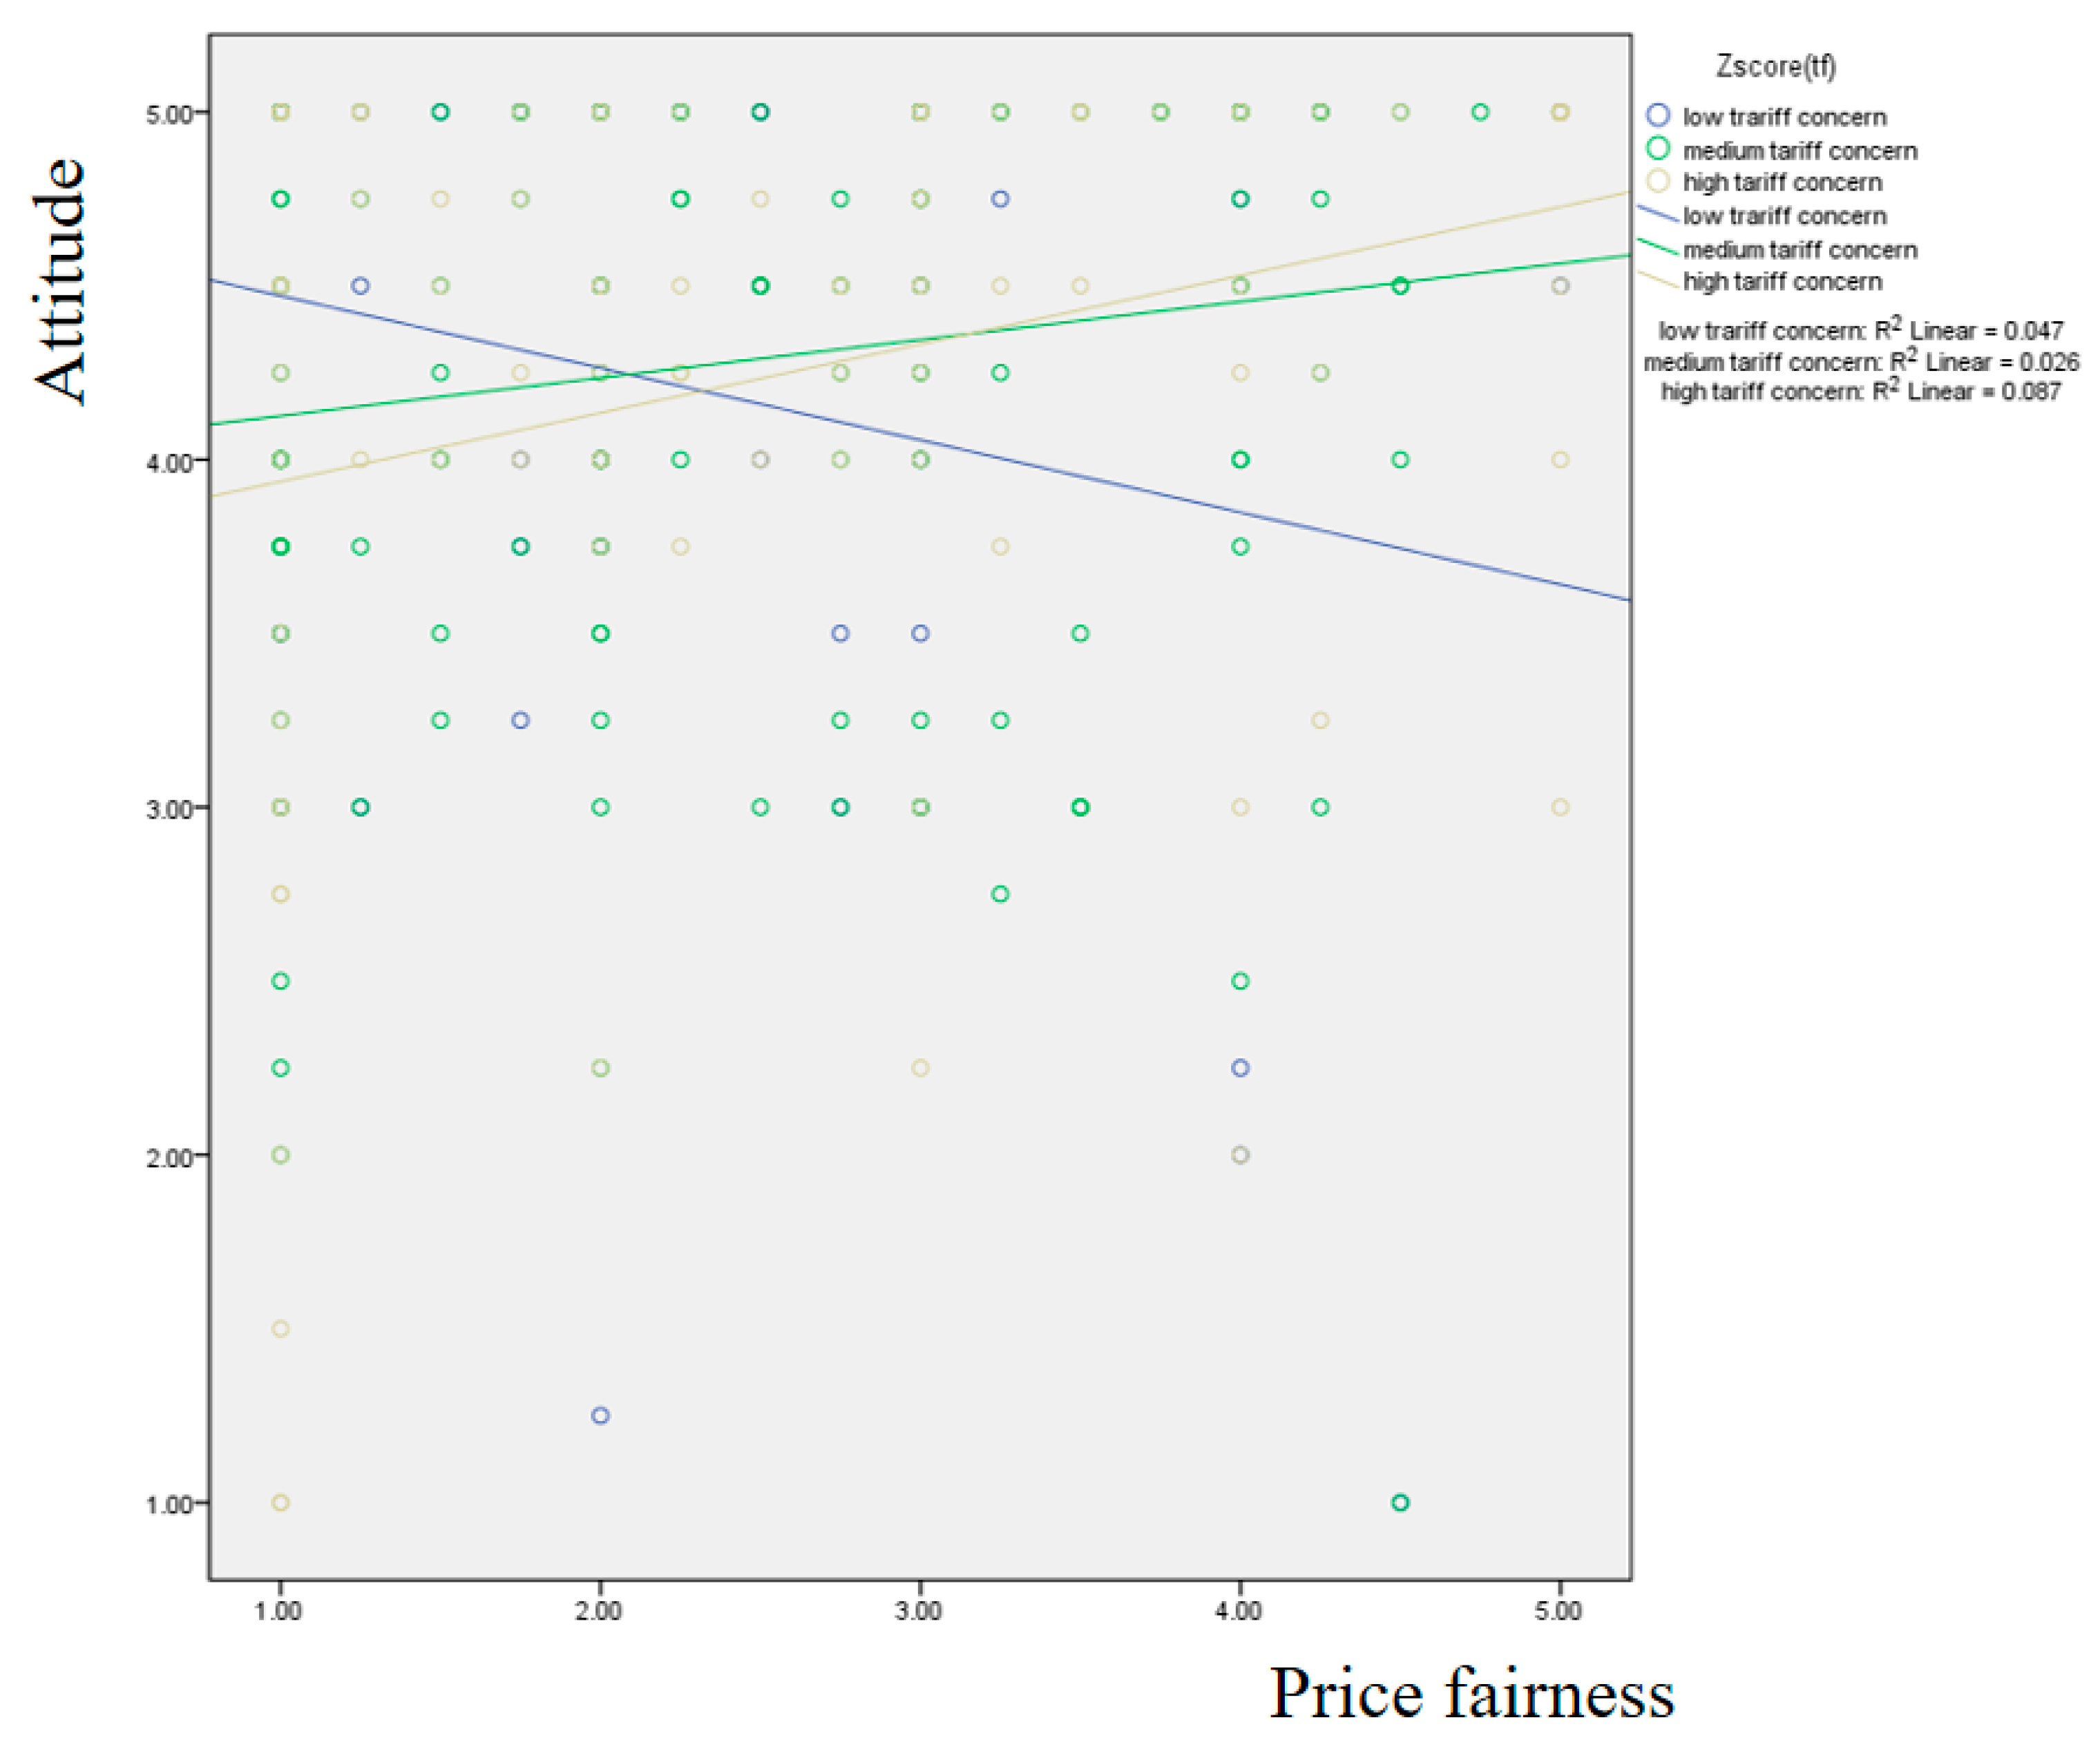The height and width of the screenshot is (1749, 2100).
Task: Click the blue low trariff concern circle marker in legend
Action: tap(1657, 116)
